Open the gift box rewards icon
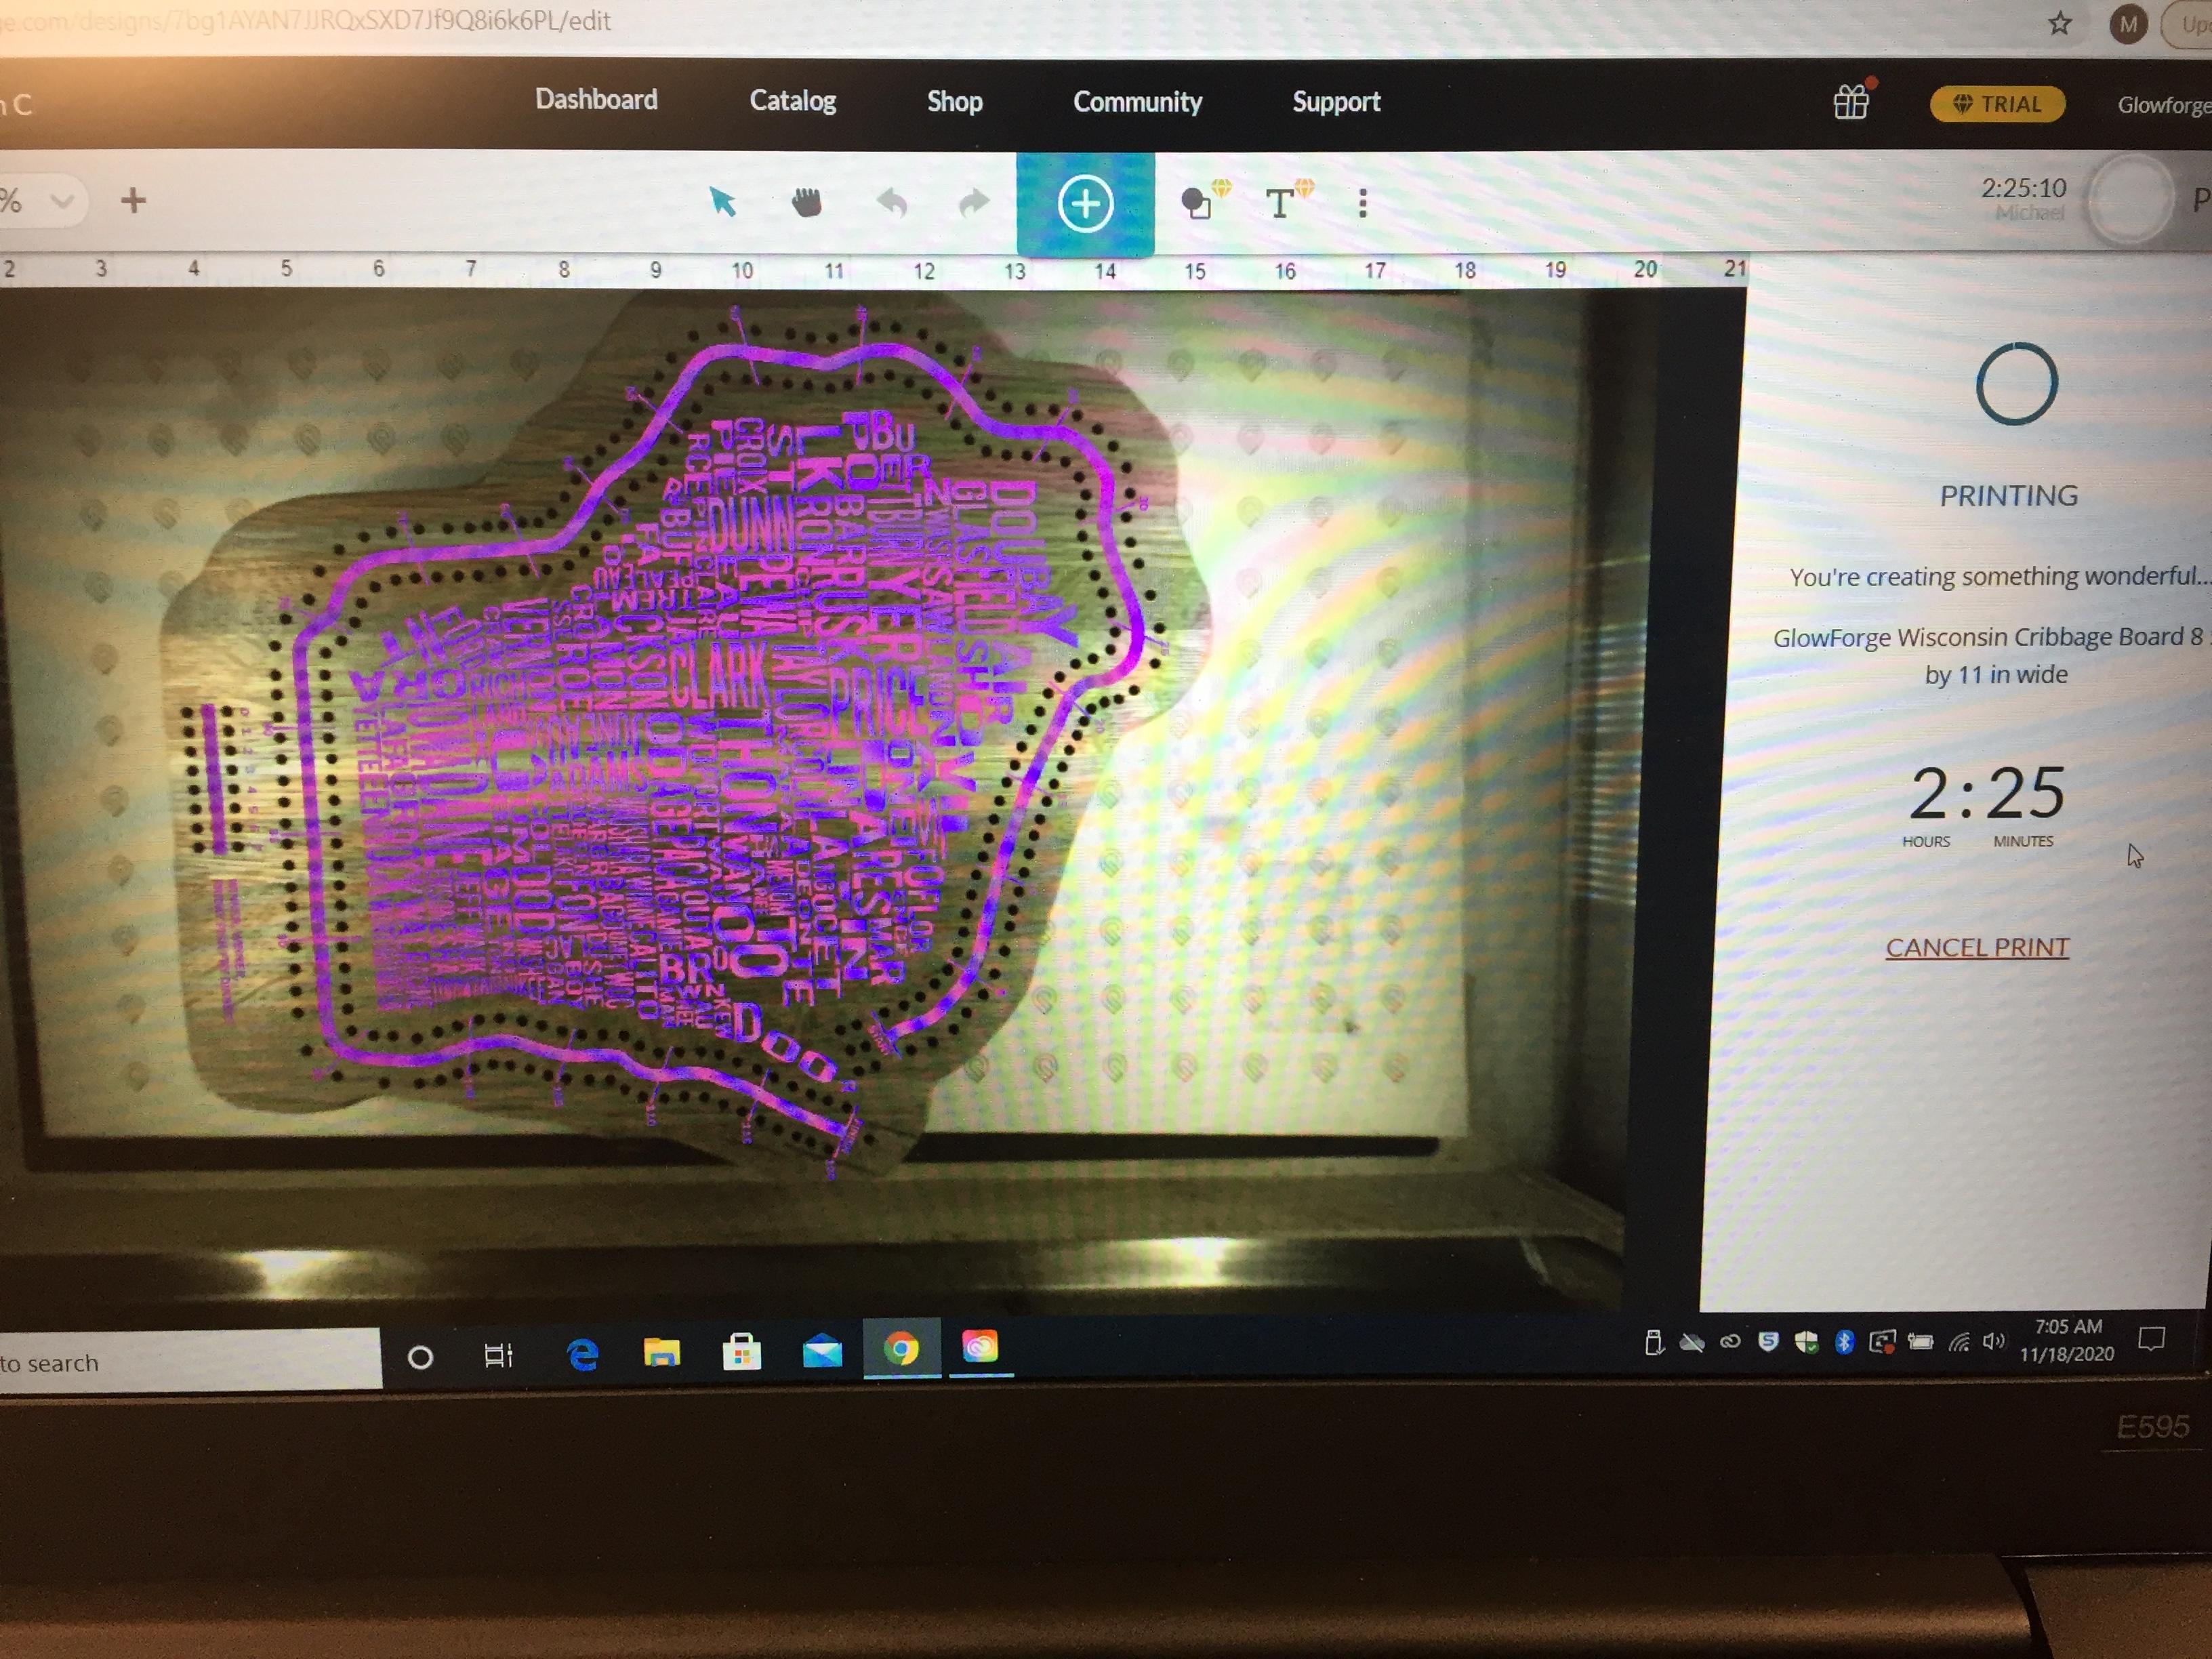Image resolution: width=2212 pixels, height=1659 pixels. pyautogui.click(x=1850, y=102)
